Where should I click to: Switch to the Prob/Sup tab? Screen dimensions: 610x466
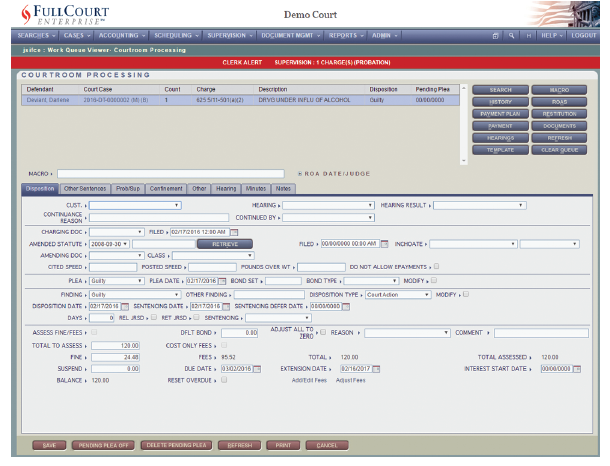(x=128, y=189)
